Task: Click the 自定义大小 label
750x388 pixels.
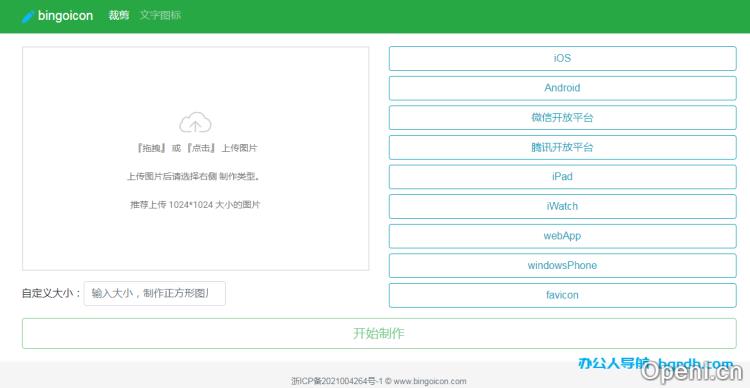Action: click(x=51, y=293)
